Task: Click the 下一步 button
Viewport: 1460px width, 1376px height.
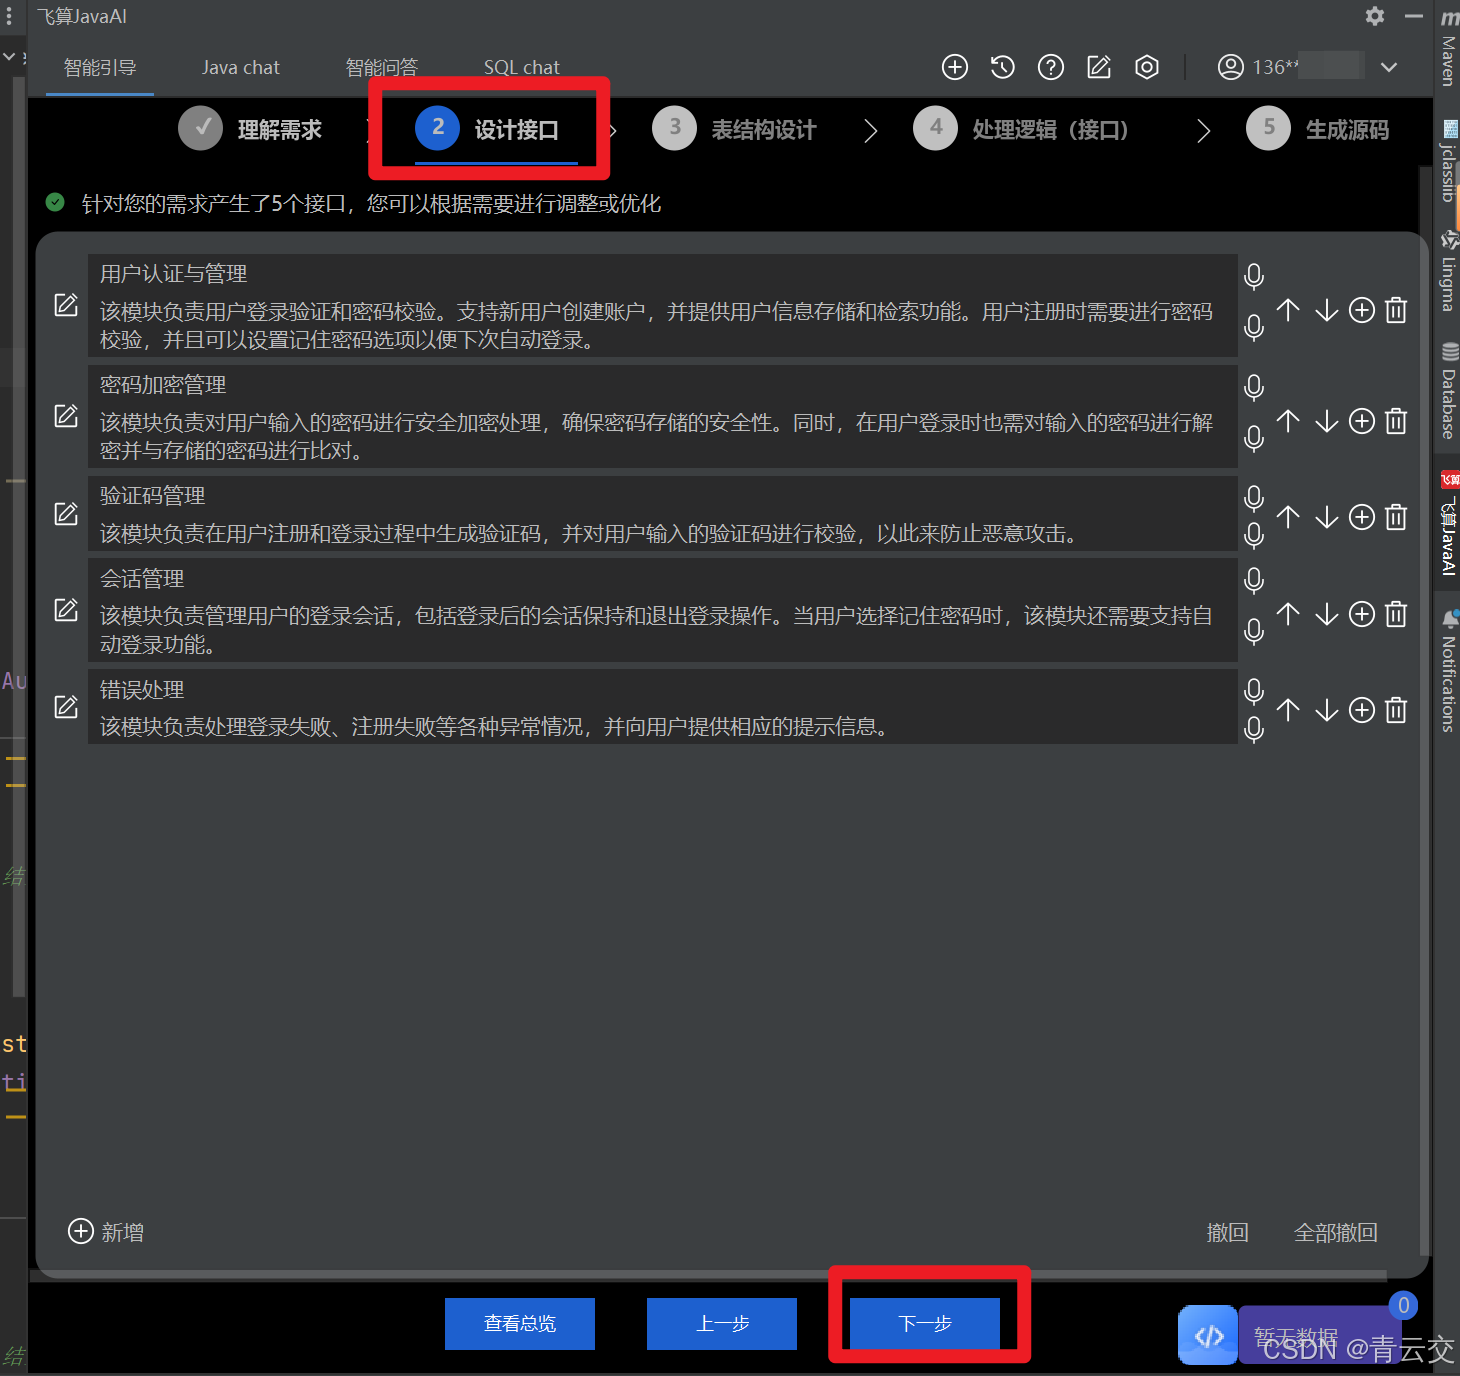Action: pyautogui.click(x=925, y=1324)
